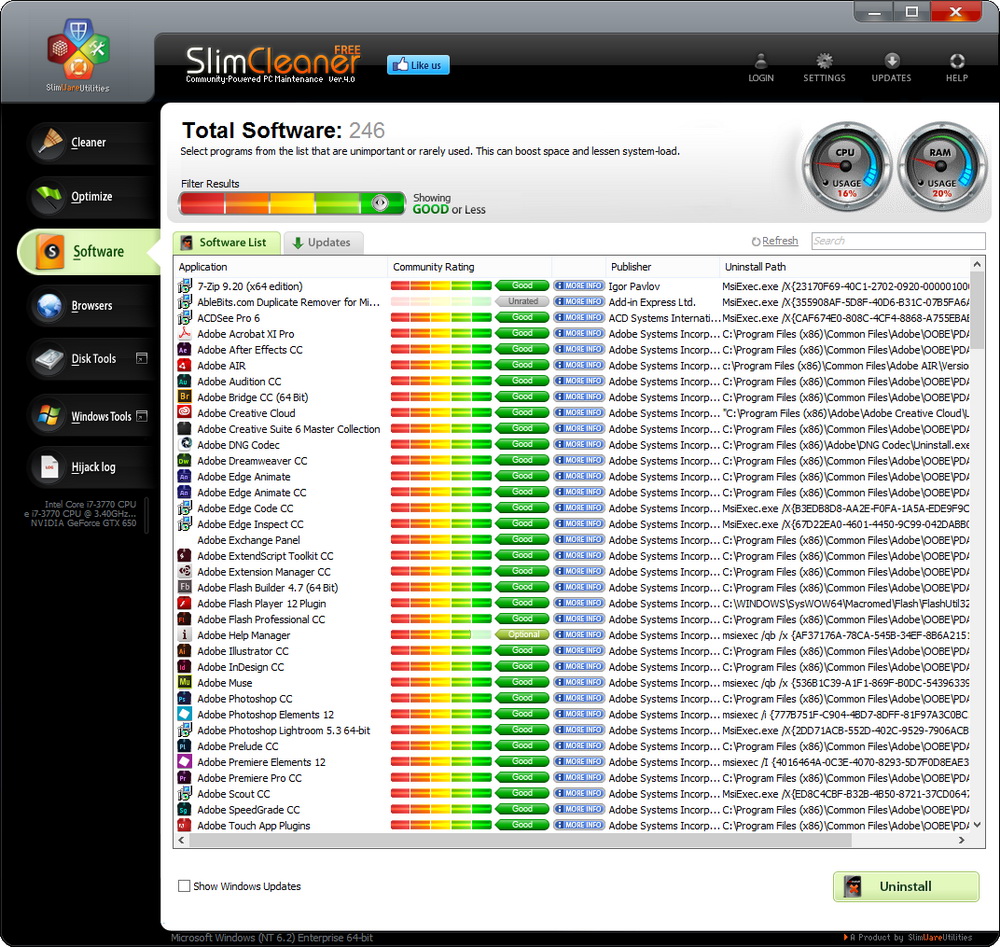The width and height of the screenshot is (1000, 947).
Task: Click the Adobe Creative Cloud icon
Action: click(184, 413)
